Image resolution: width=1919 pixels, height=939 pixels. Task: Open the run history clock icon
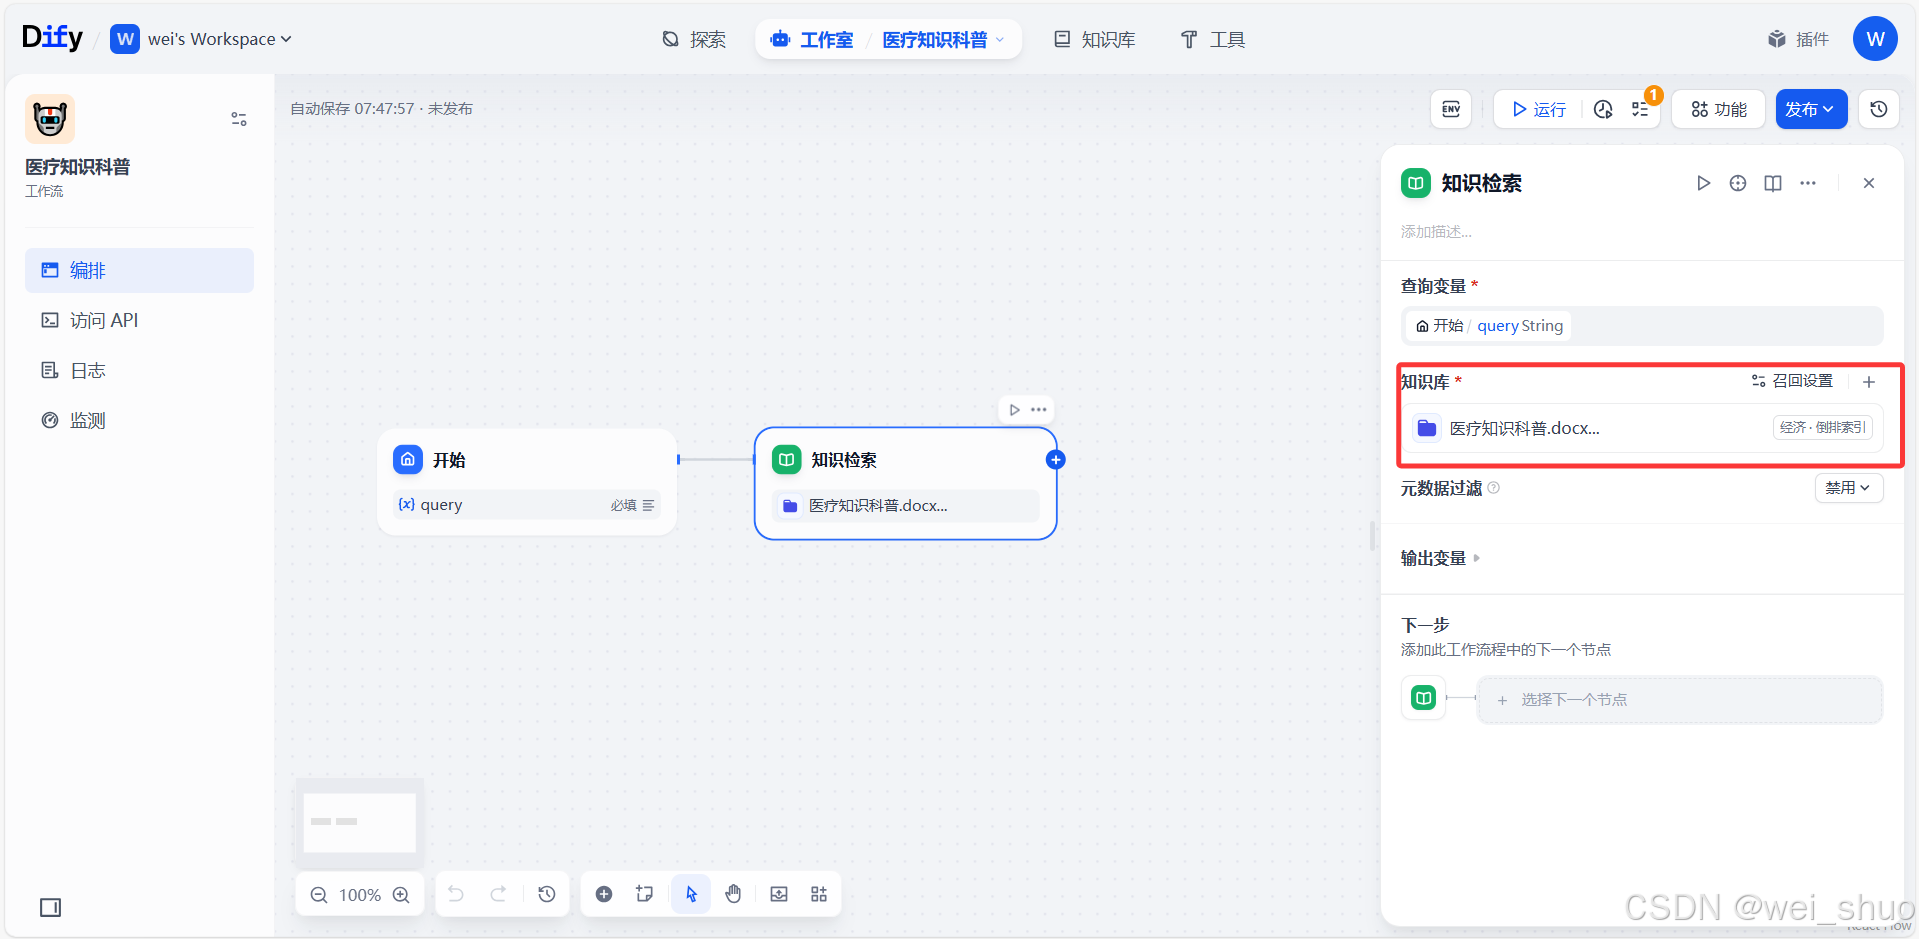[1603, 109]
